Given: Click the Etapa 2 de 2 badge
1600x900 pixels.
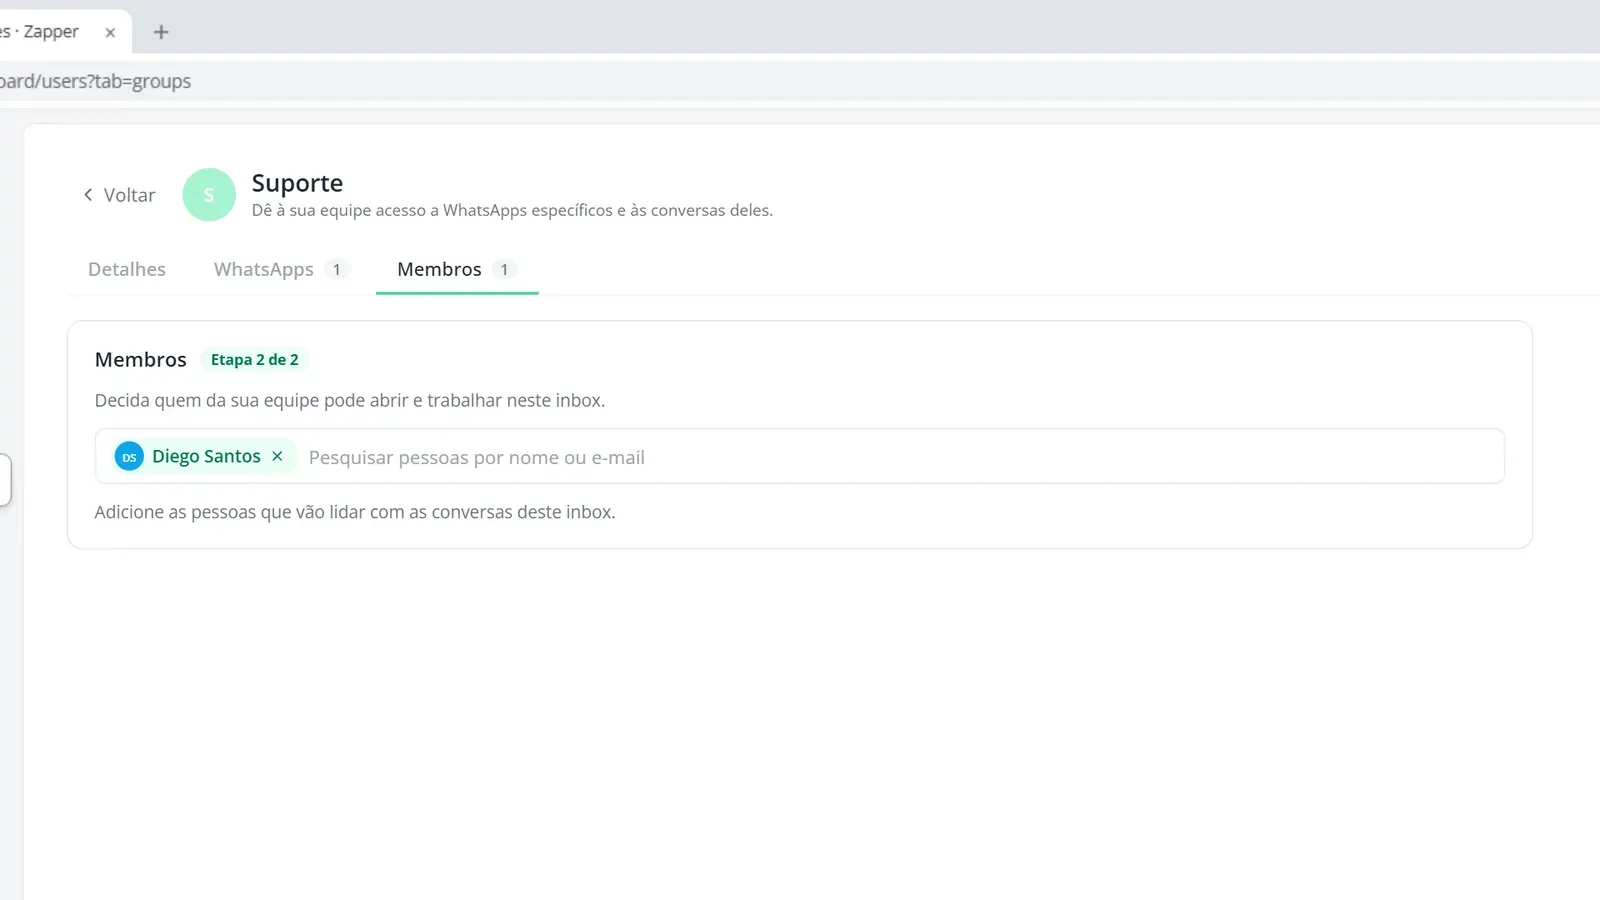Looking at the screenshot, I should click(x=254, y=359).
